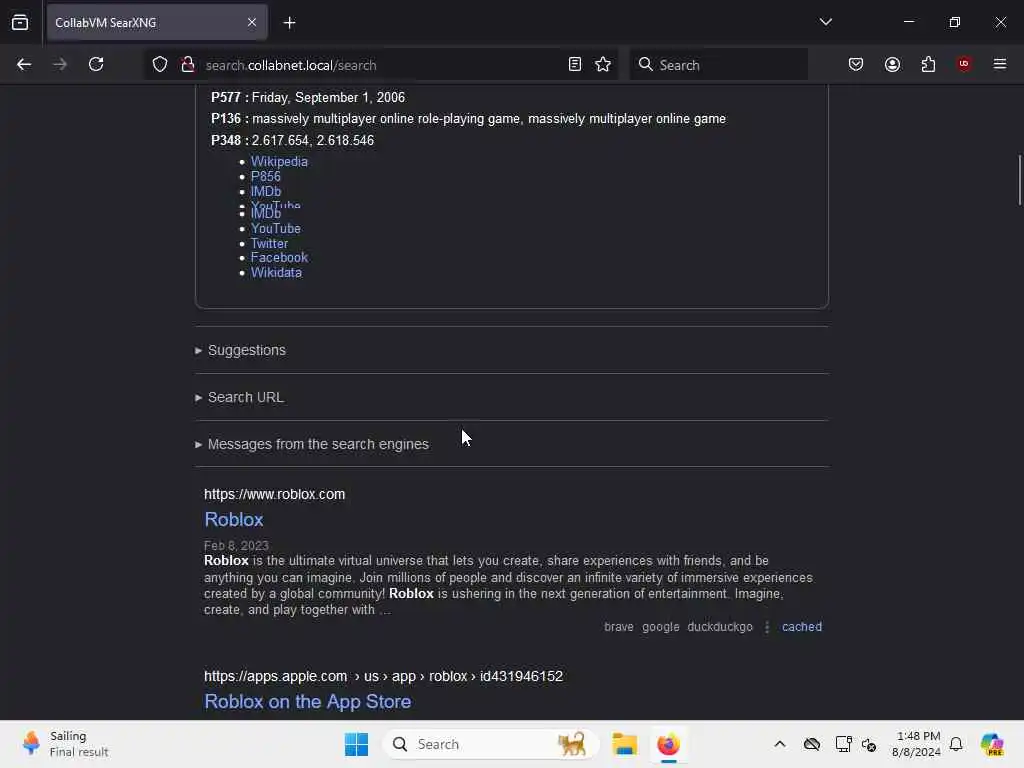Screen dimensions: 1024x768
Task: Open the extensions puzzle icon
Action: (928, 64)
